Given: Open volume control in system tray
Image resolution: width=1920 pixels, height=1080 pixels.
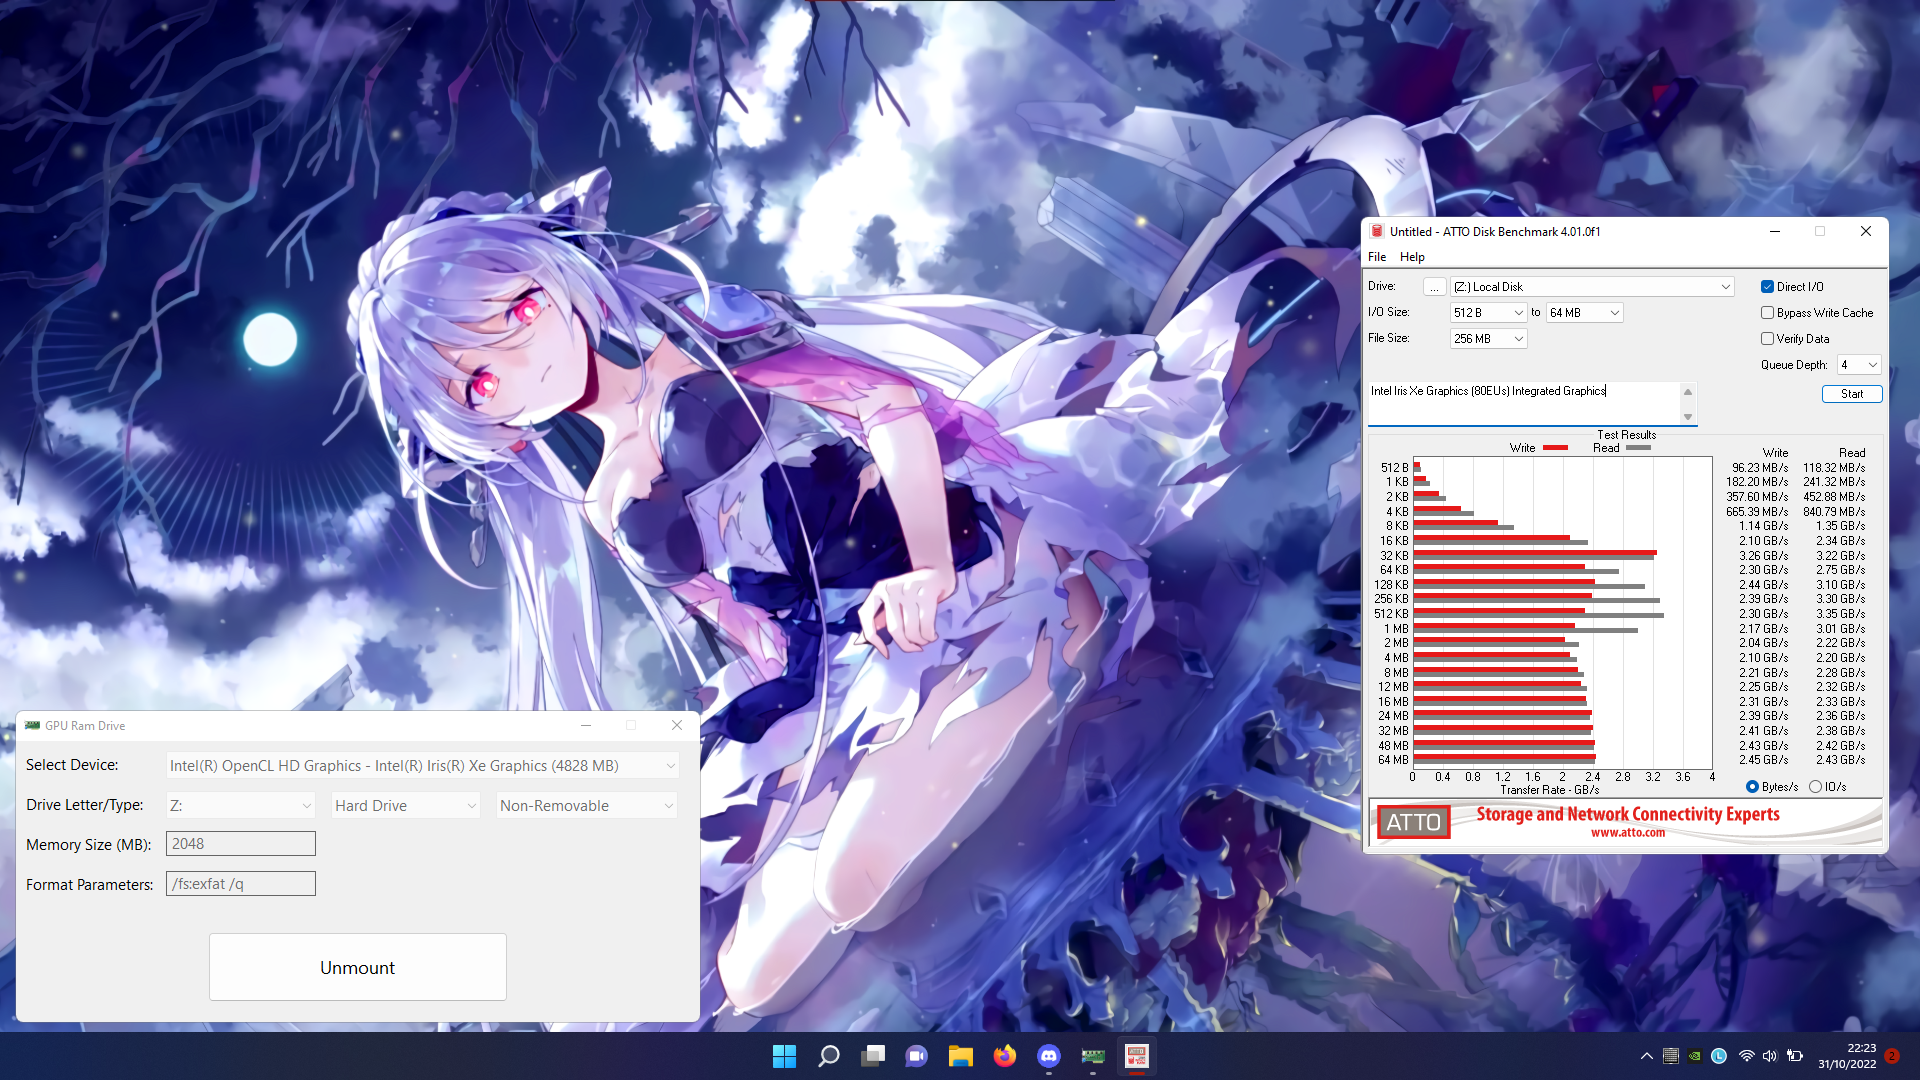Looking at the screenshot, I should click(1770, 1056).
